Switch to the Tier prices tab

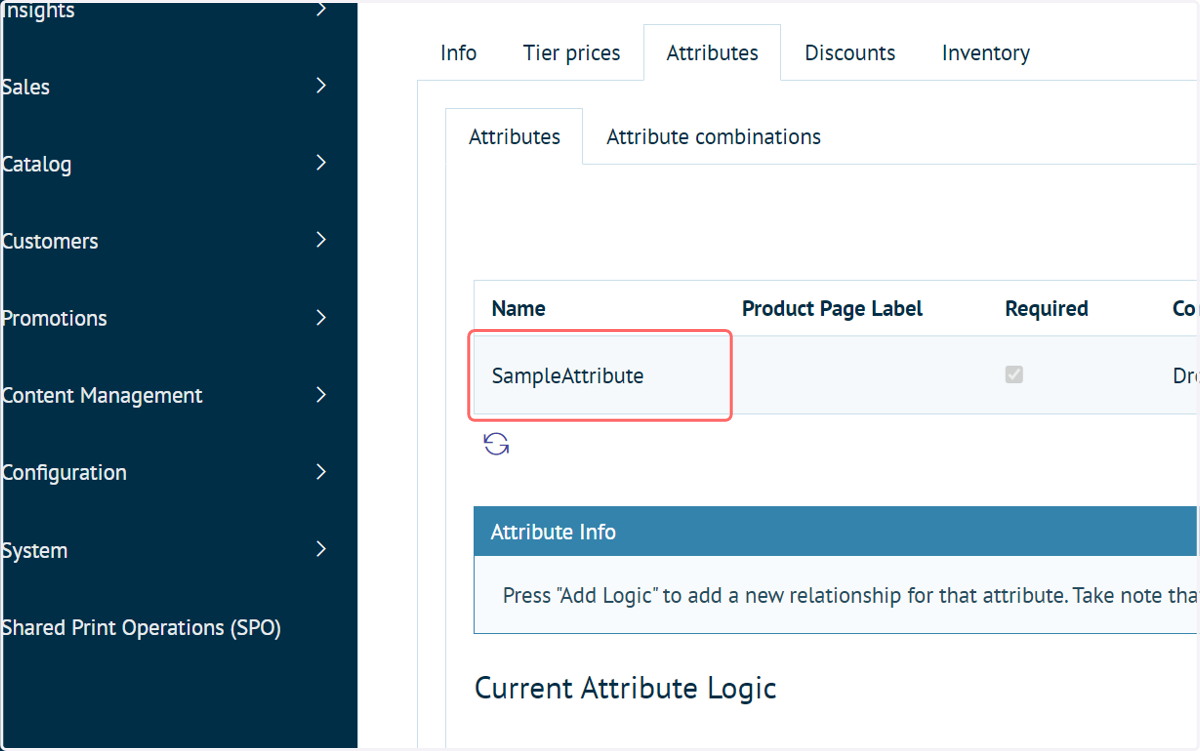[571, 53]
